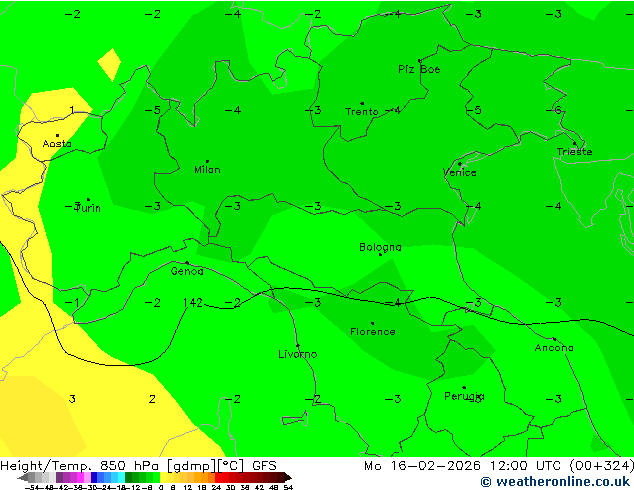Click the yellow swatch in the temperature legend
The height and width of the screenshot is (490, 634).
[x=164, y=477]
